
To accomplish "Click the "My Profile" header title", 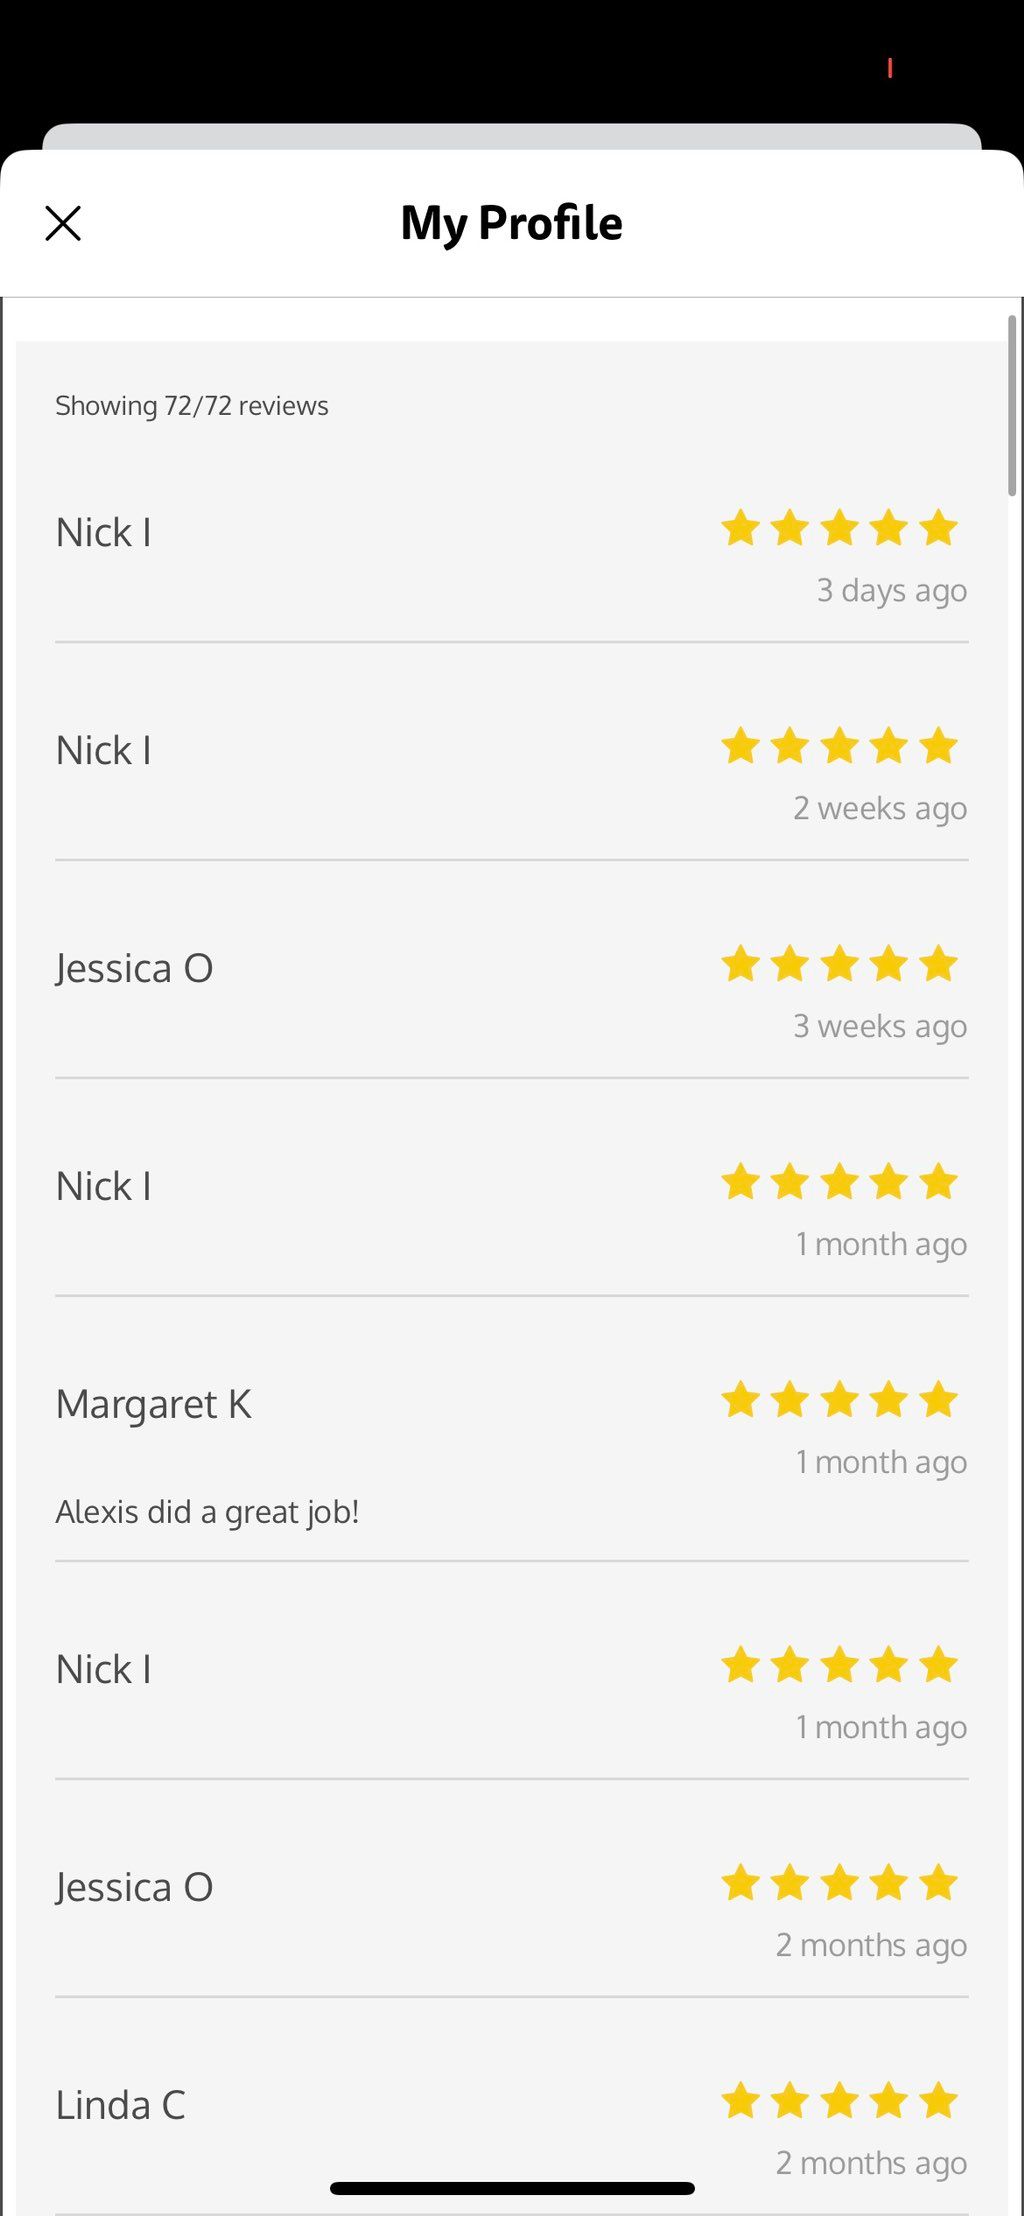I will tap(512, 224).
